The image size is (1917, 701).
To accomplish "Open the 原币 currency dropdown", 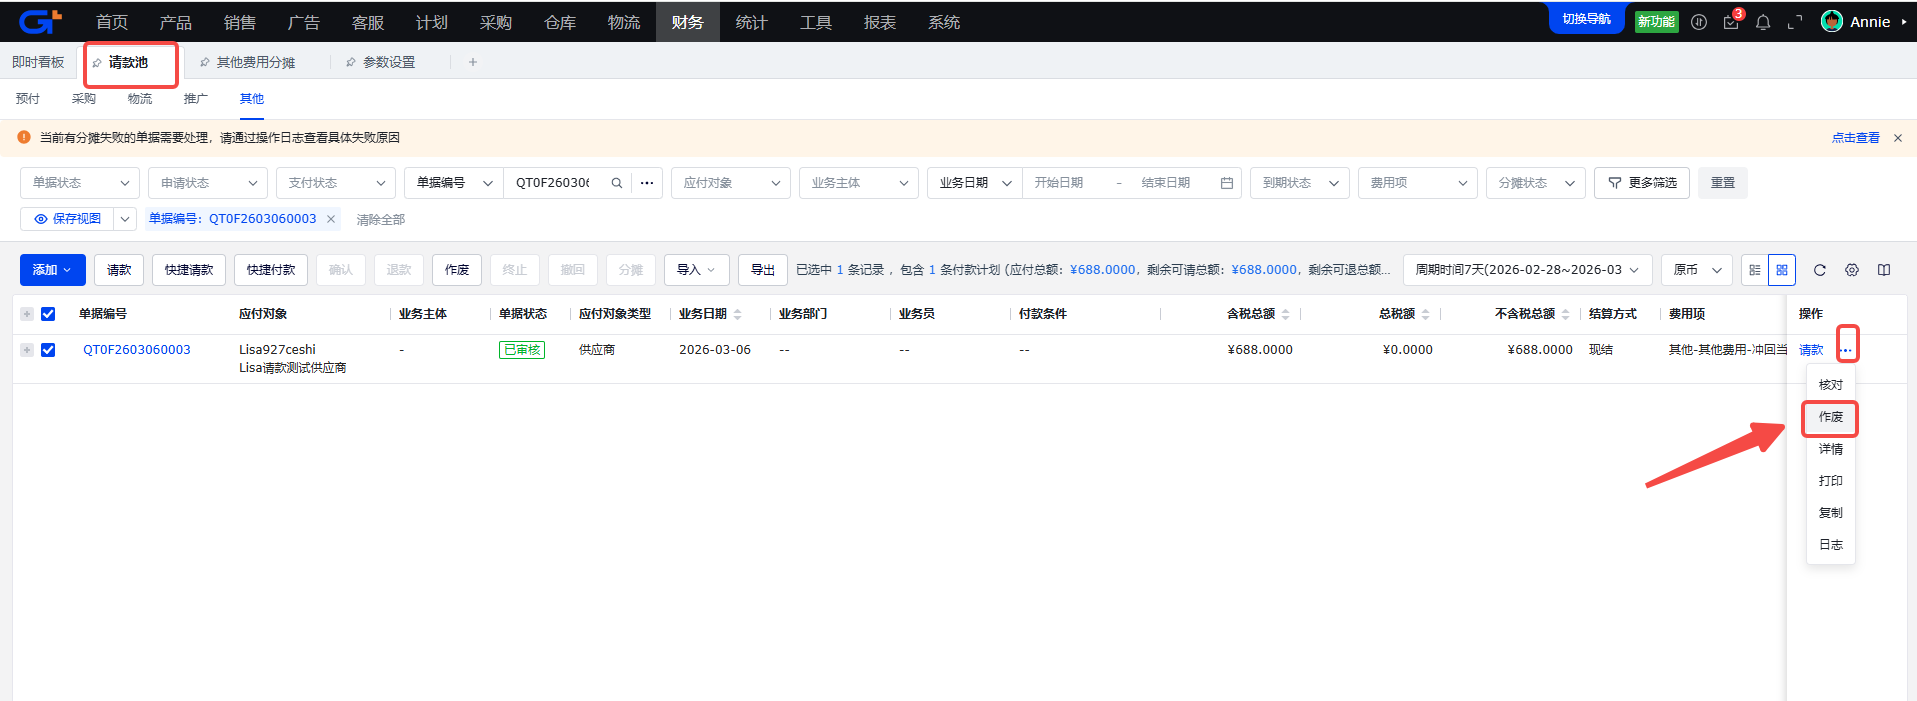I will coord(1697,270).
